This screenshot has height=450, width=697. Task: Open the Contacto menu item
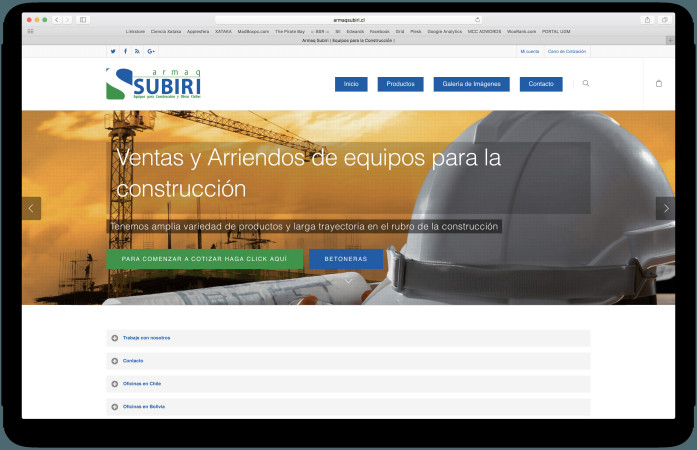(541, 84)
